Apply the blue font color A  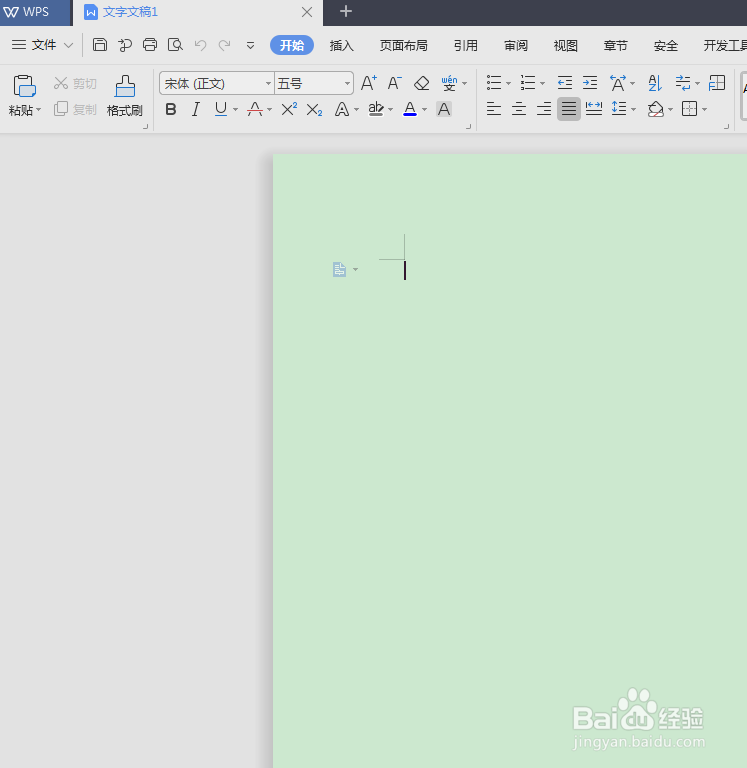410,109
